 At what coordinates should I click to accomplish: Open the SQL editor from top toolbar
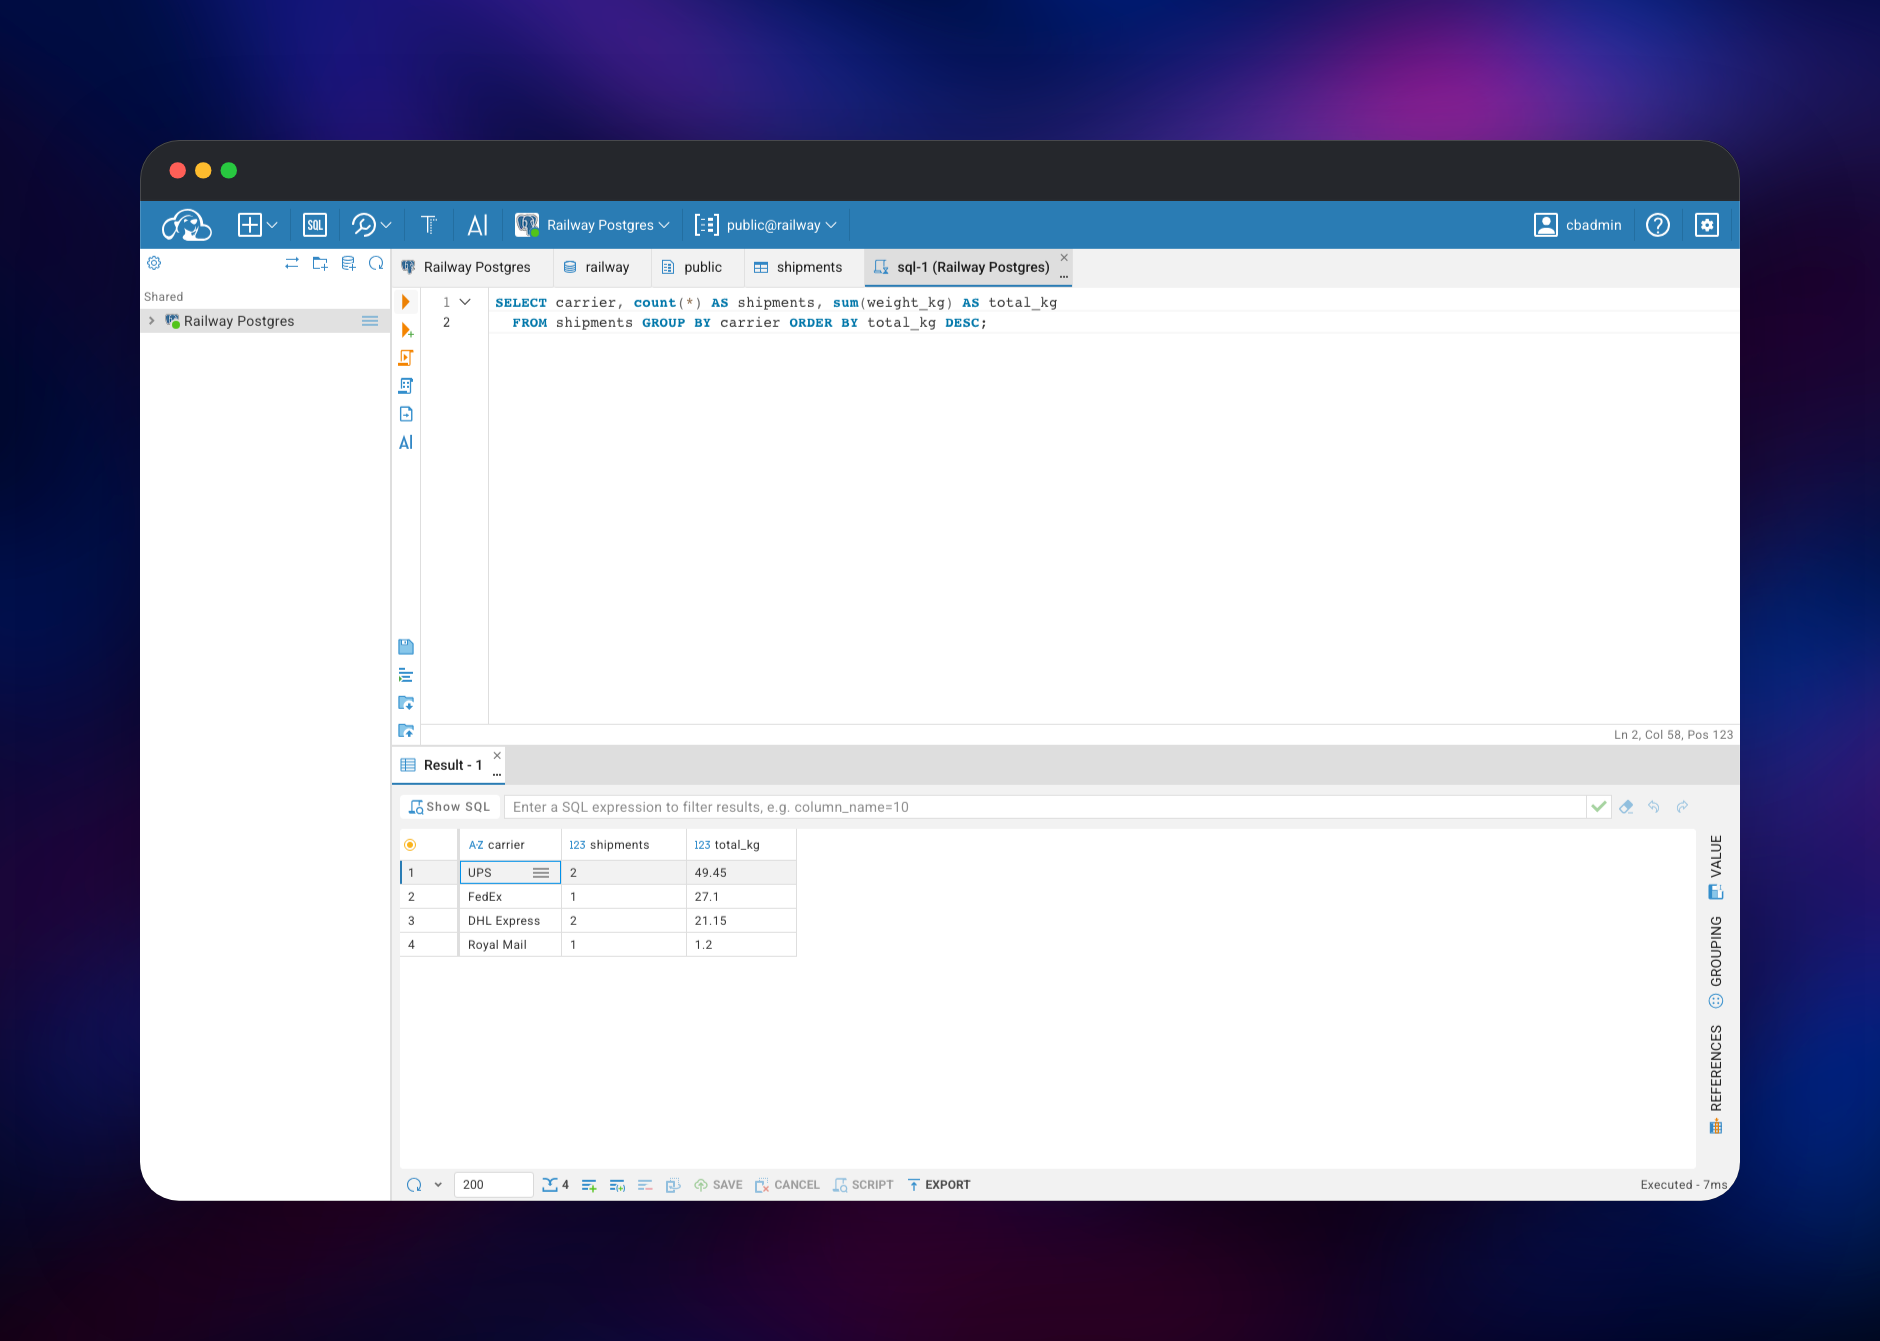coord(315,225)
